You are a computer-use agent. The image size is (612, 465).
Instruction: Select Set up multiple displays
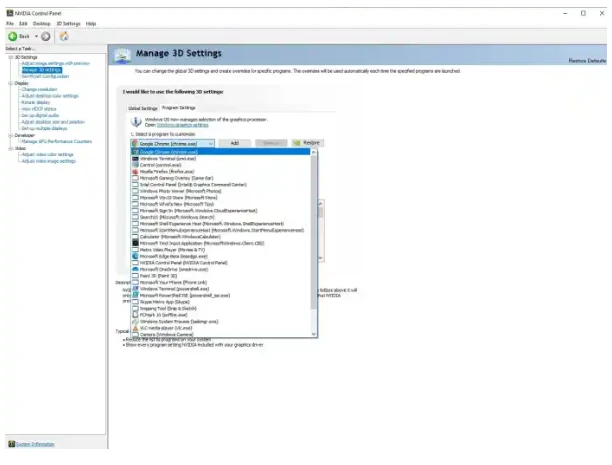[44, 128]
